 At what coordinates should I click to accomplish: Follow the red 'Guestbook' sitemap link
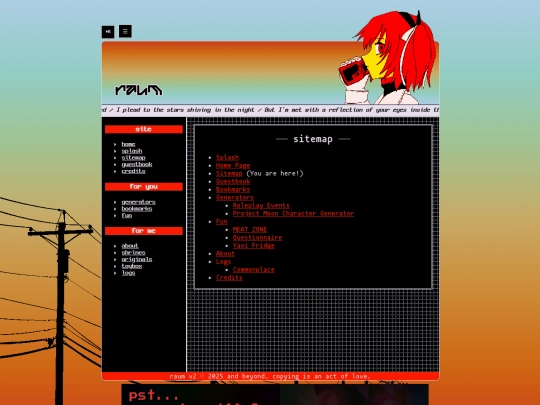pyautogui.click(x=233, y=181)
